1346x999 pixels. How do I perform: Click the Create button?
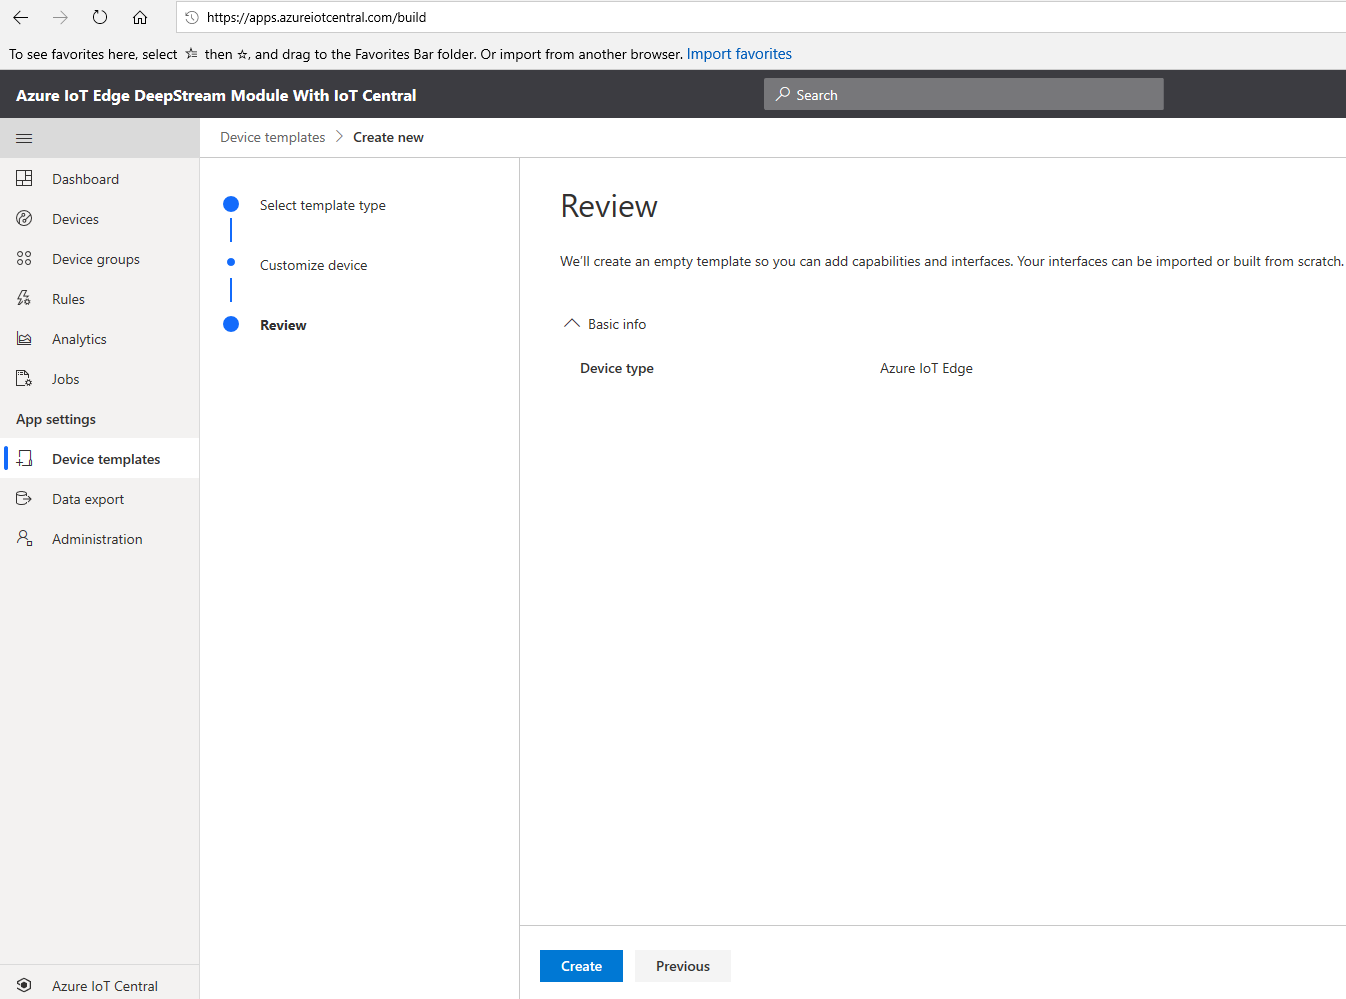[x=581, y=966]
